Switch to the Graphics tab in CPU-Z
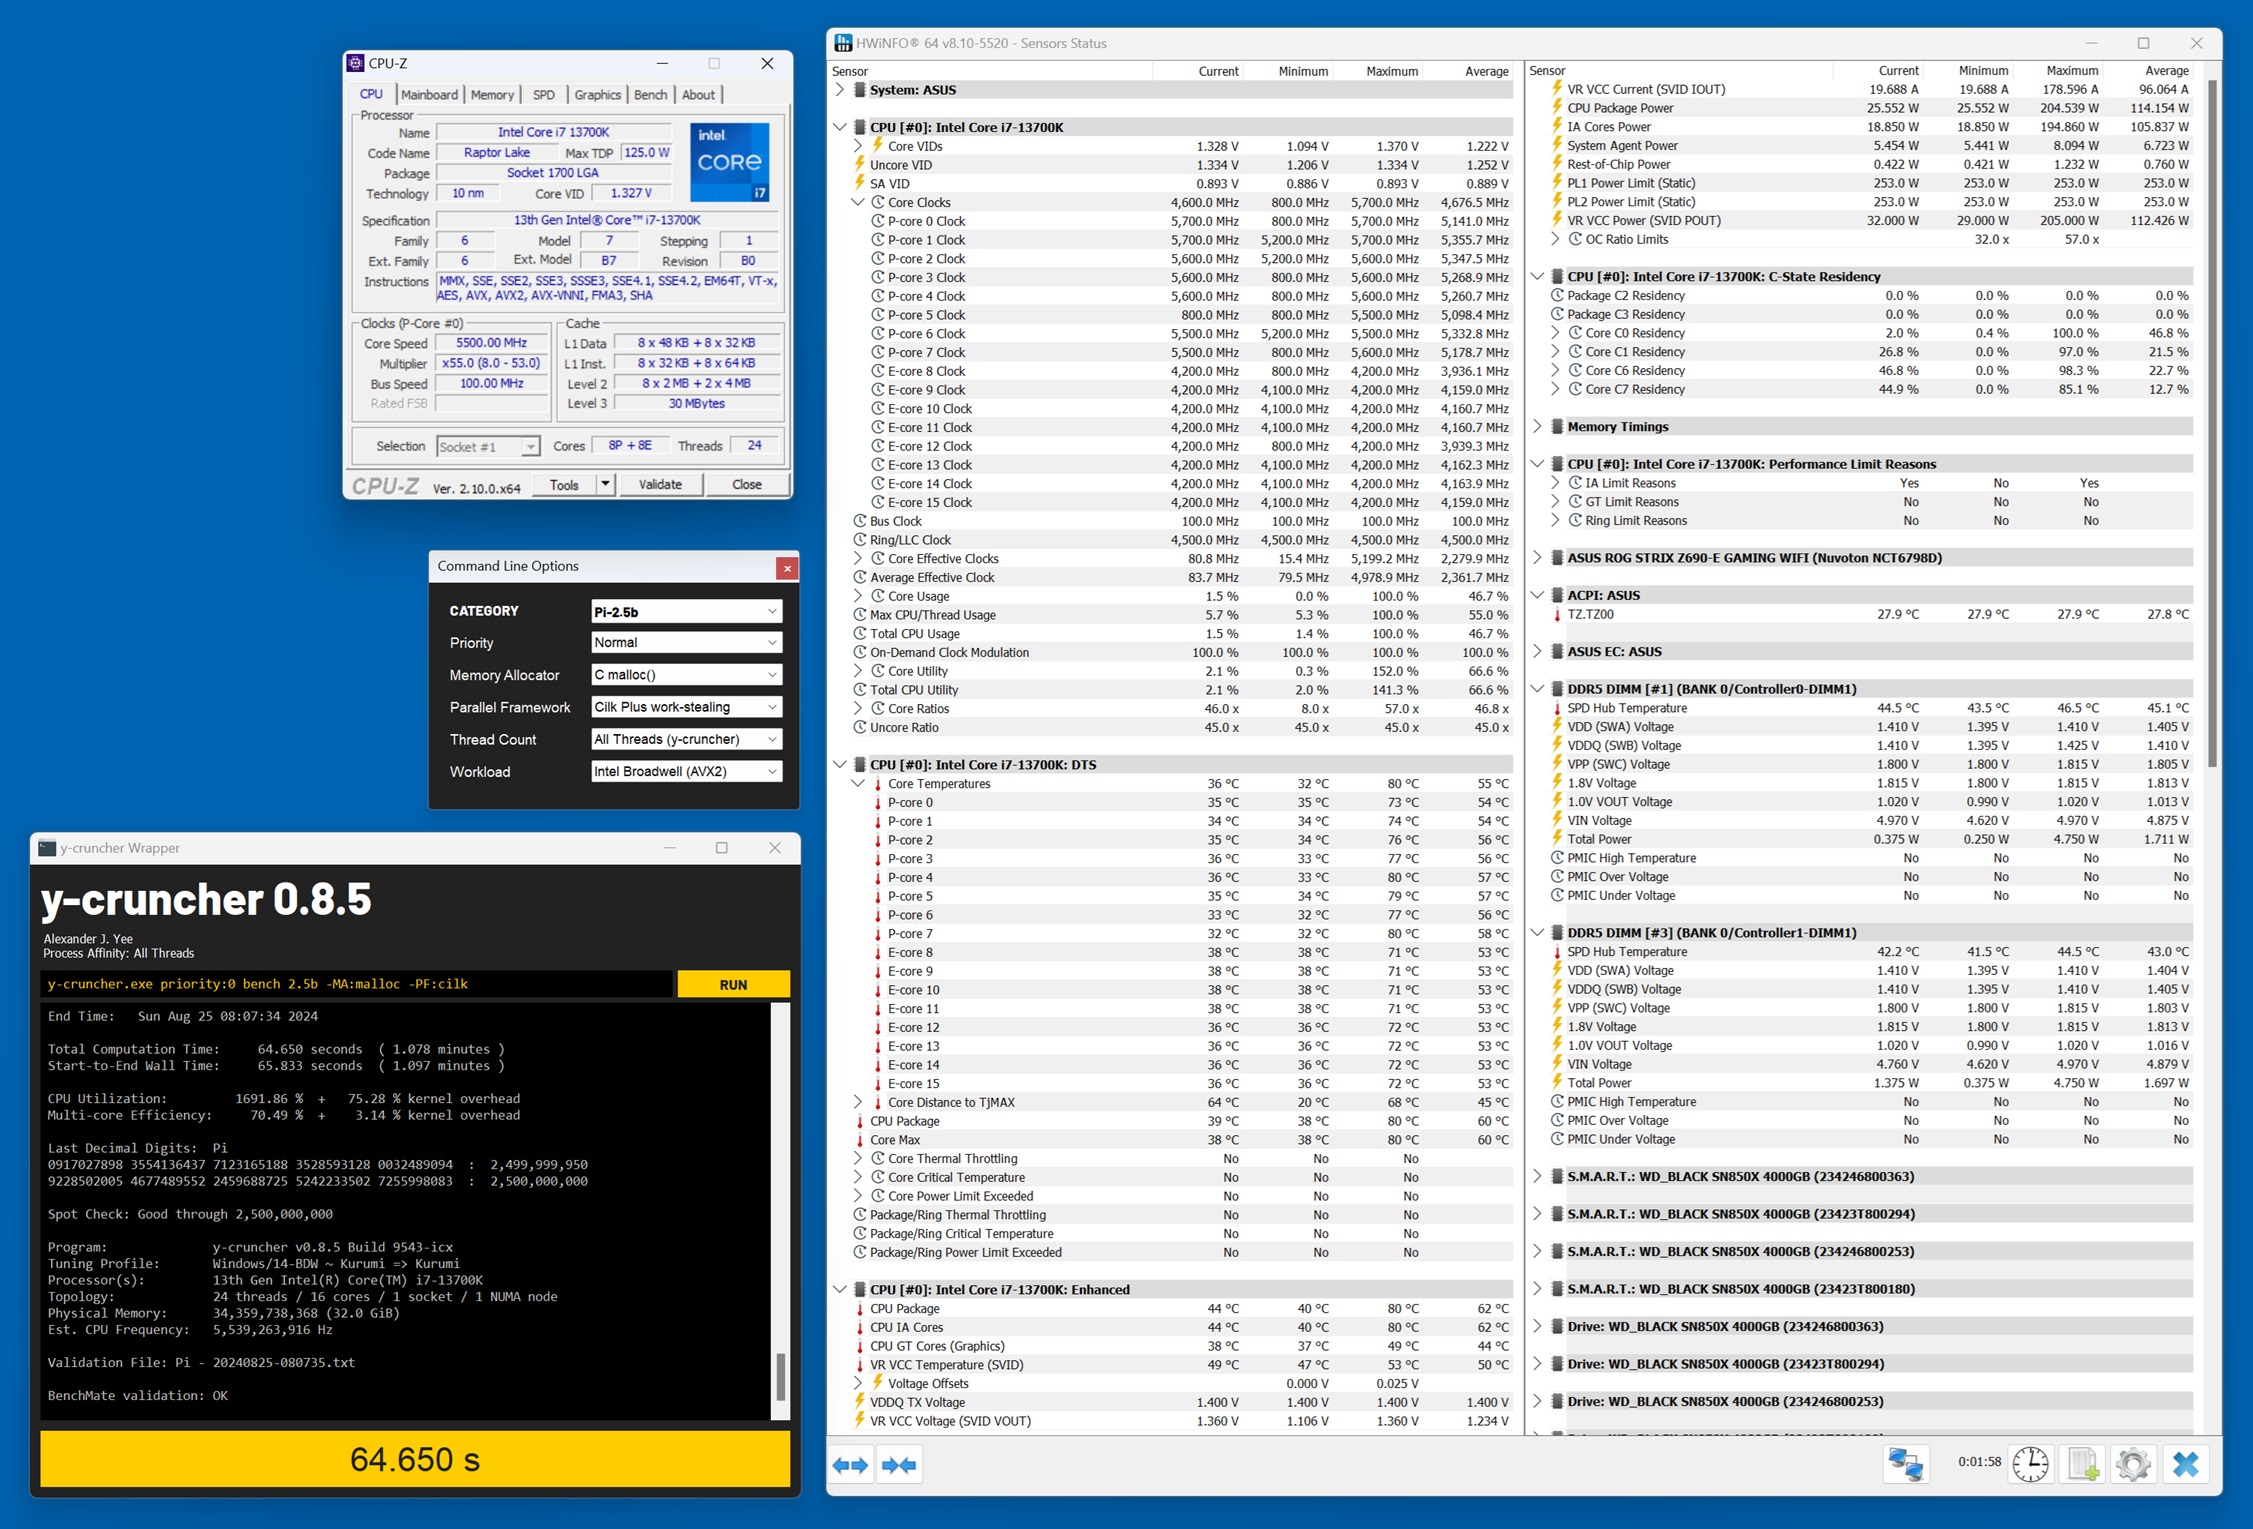 pos(597,95)
